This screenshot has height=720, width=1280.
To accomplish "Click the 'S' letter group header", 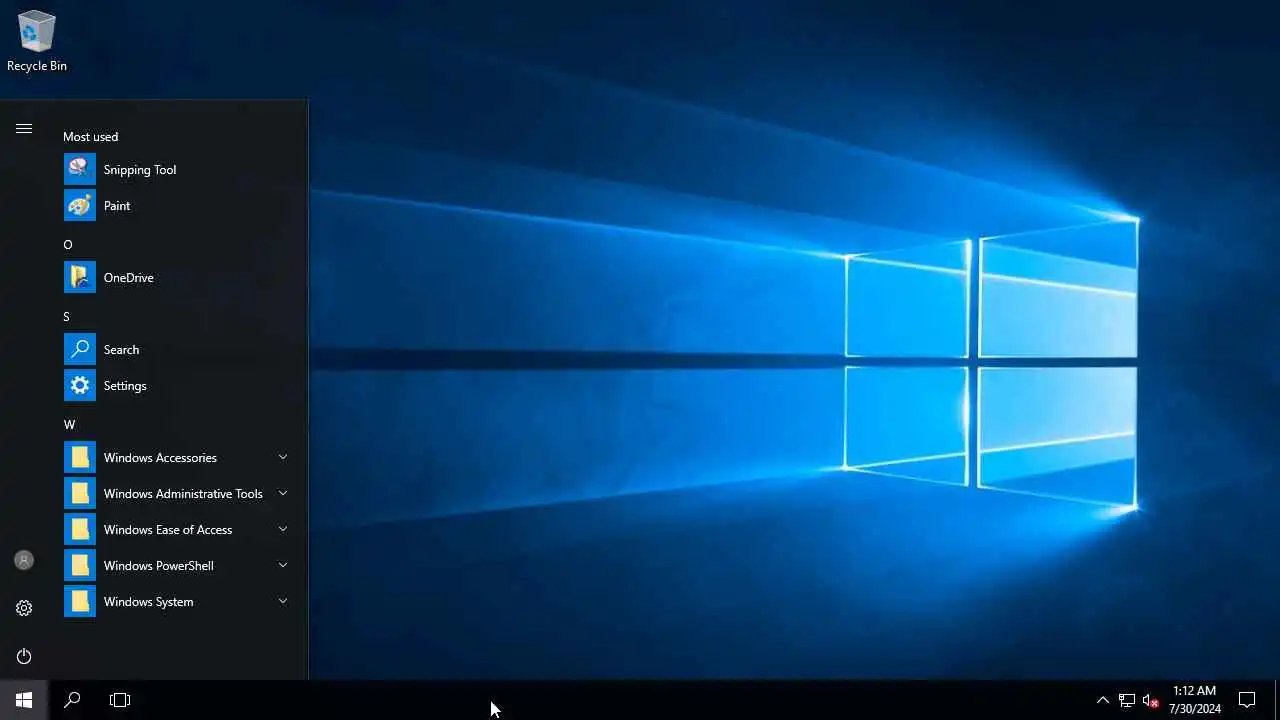I will point(67,317).
